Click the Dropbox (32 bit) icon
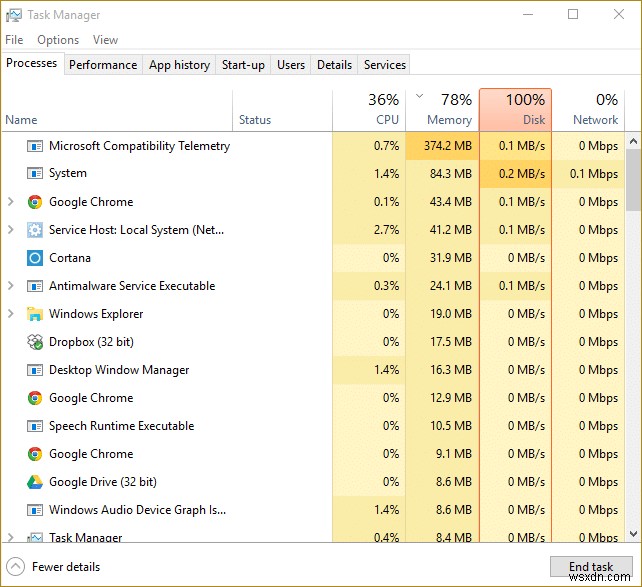The width and height of the screenshot is (642, 587). point(35,342)
